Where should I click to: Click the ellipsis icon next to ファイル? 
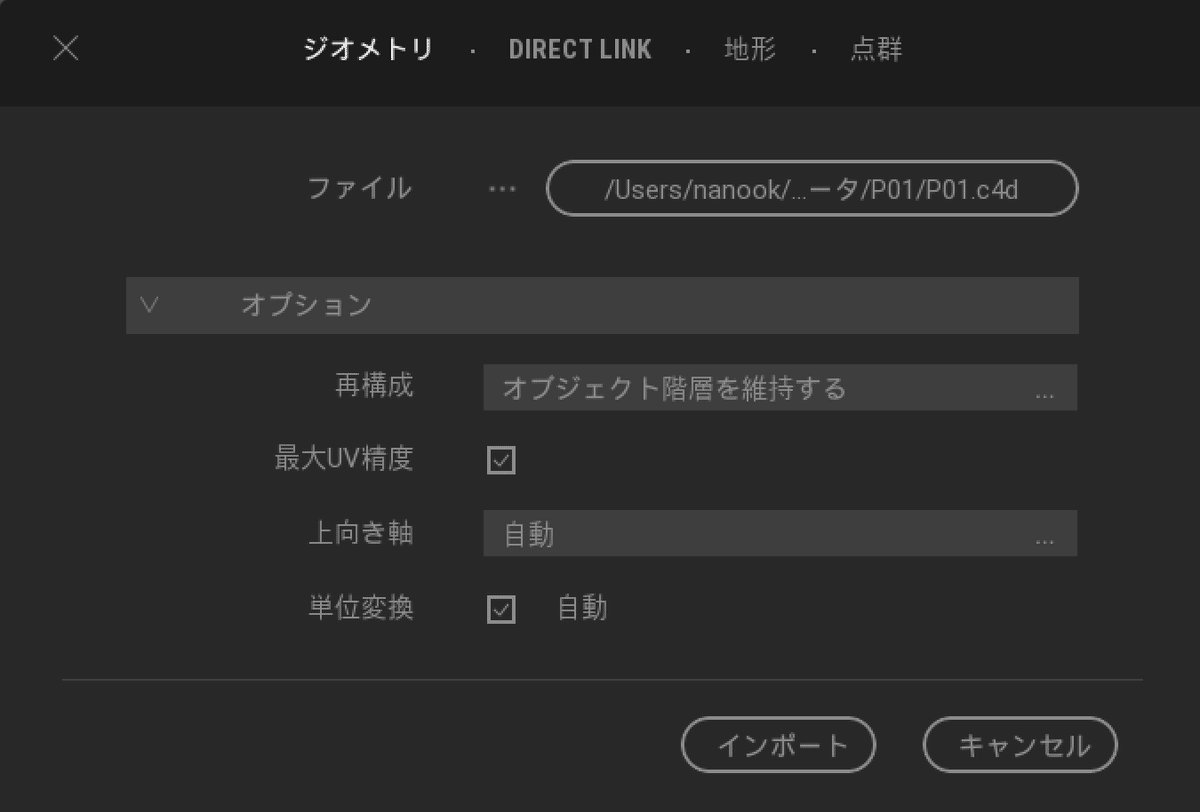[500, 188]
